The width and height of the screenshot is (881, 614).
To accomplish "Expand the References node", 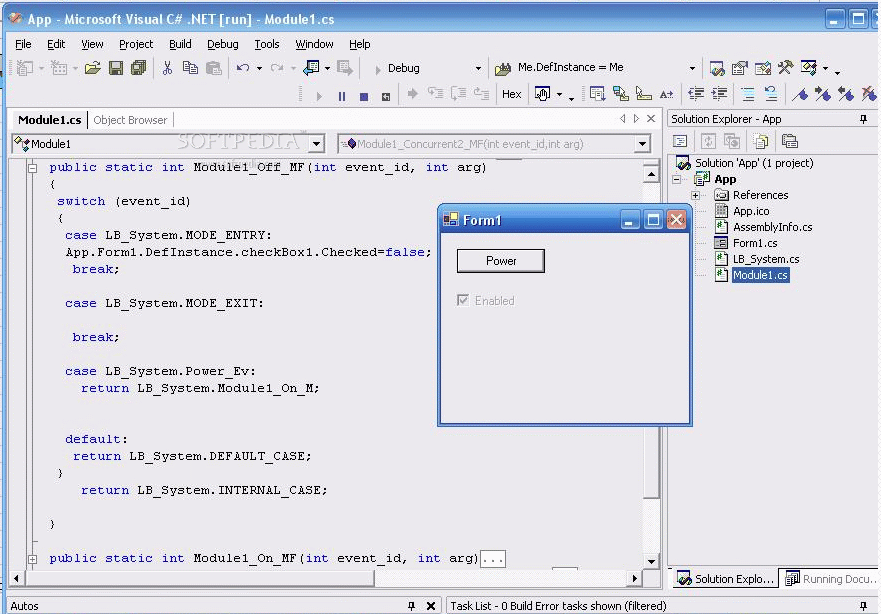I will pyautogui.click(x=696, y=195).
